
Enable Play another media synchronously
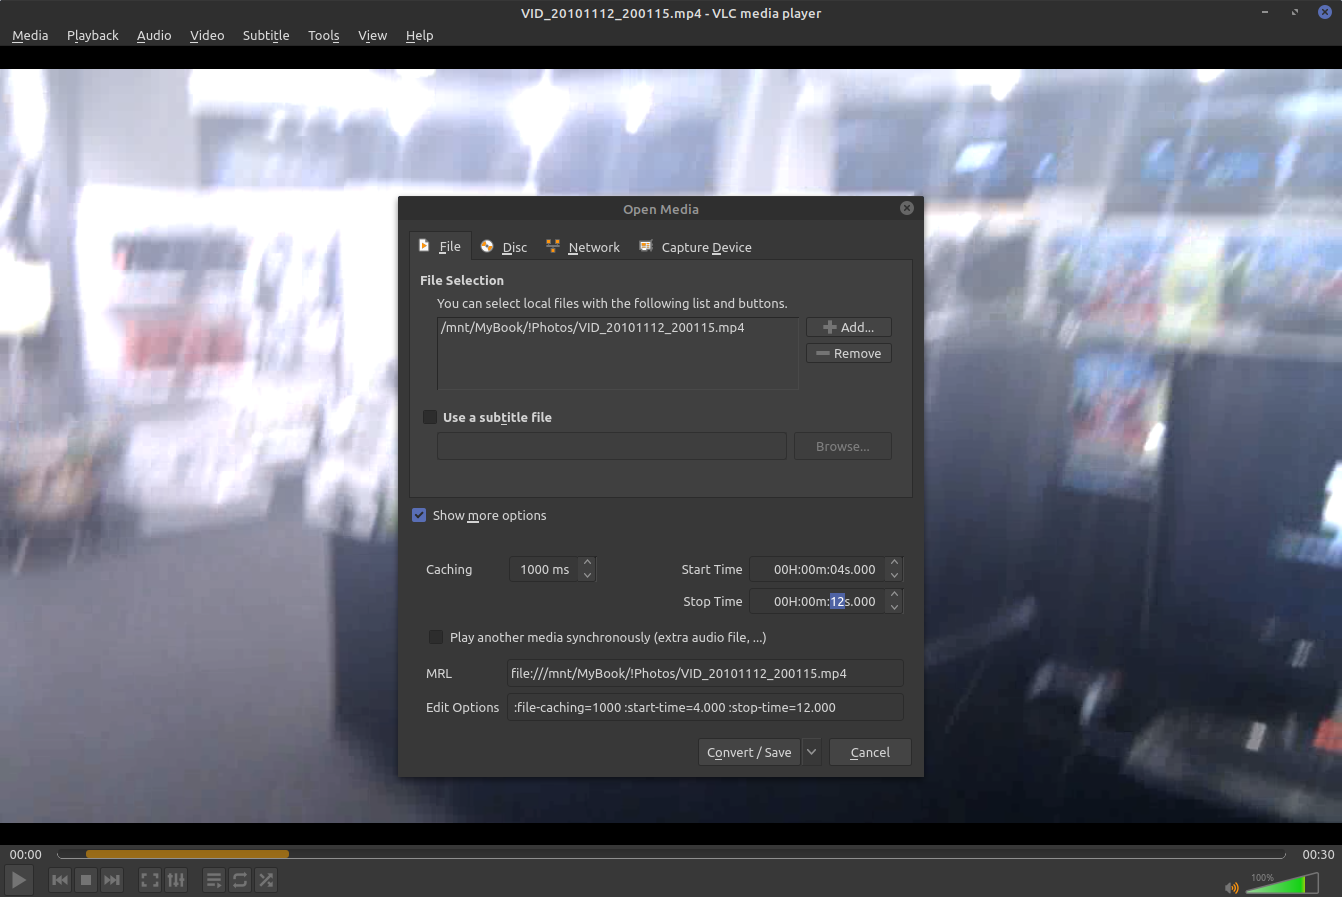click(436, 637)
